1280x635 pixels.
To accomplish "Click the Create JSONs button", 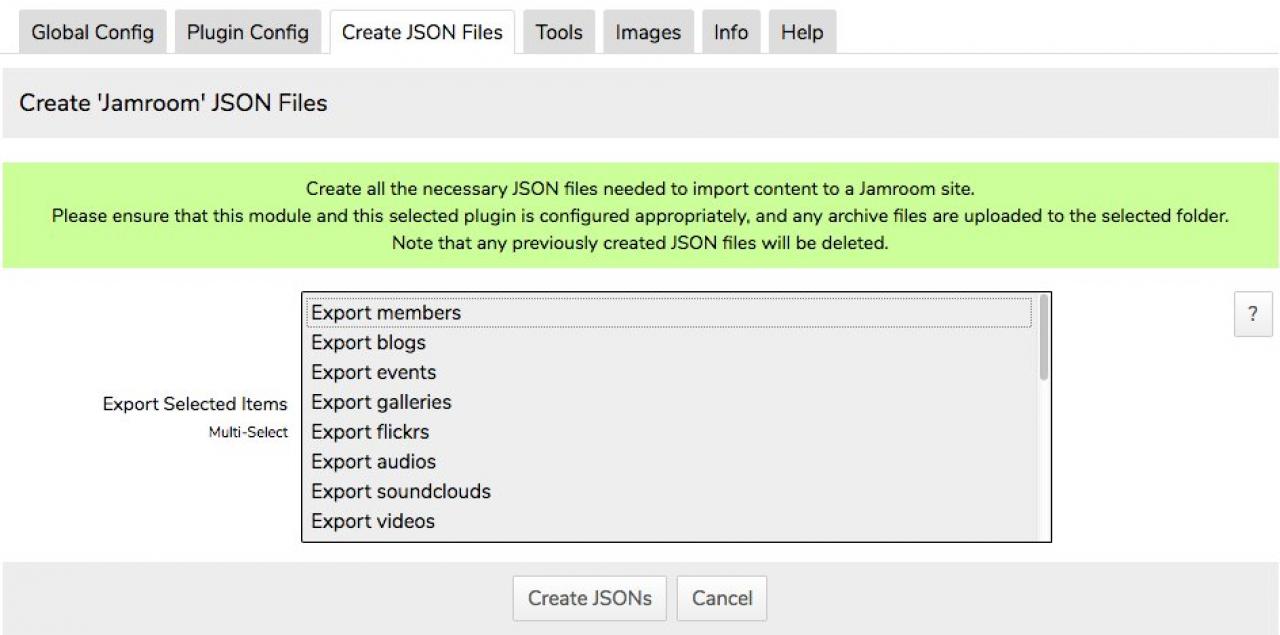I will [590, 598].
